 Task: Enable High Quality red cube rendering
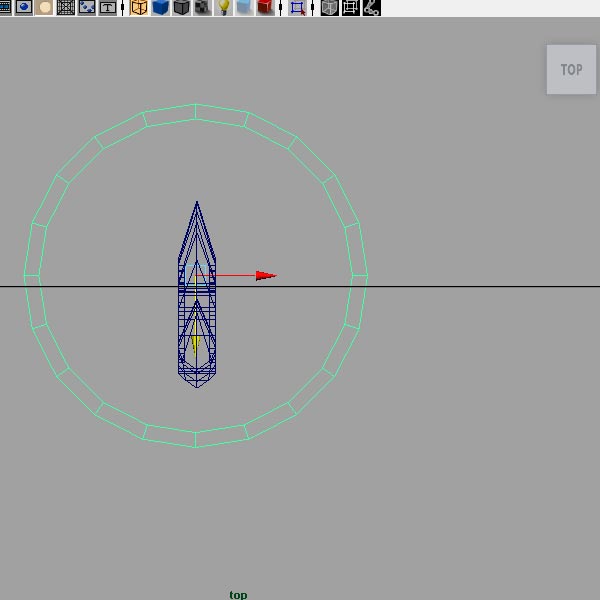(x=266, y=7)
